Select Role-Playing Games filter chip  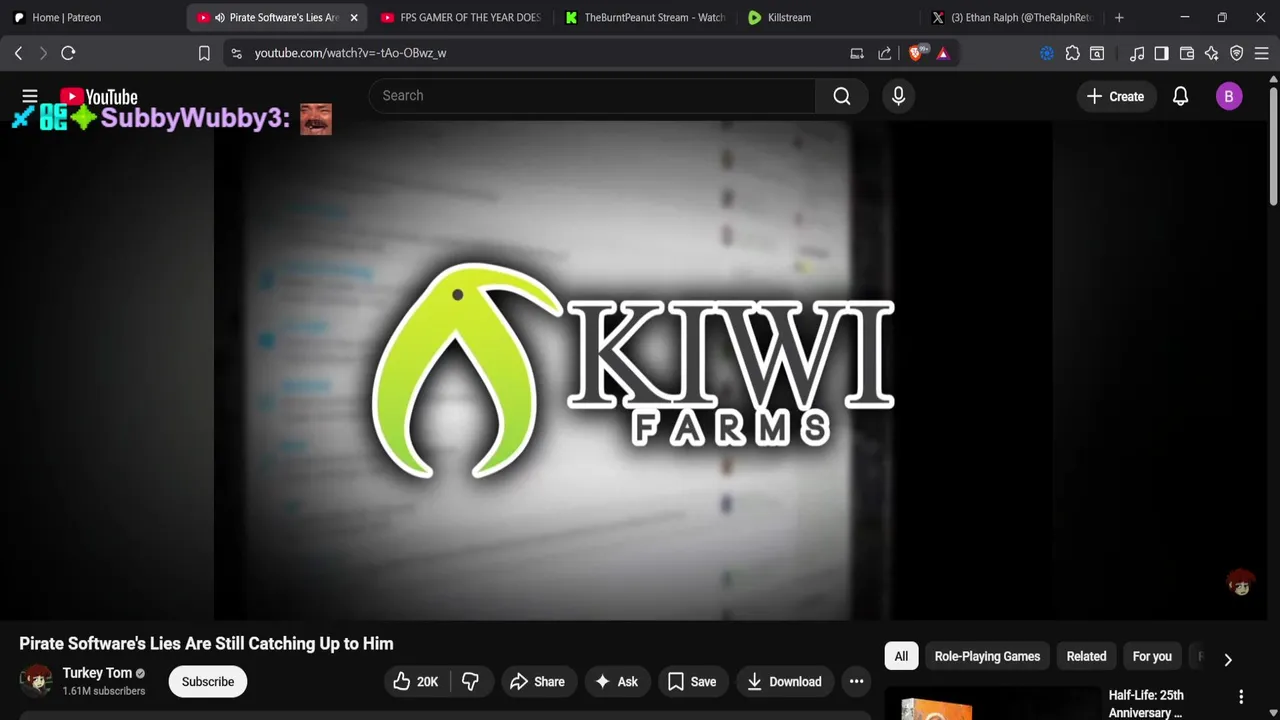[x=987, y=656]
